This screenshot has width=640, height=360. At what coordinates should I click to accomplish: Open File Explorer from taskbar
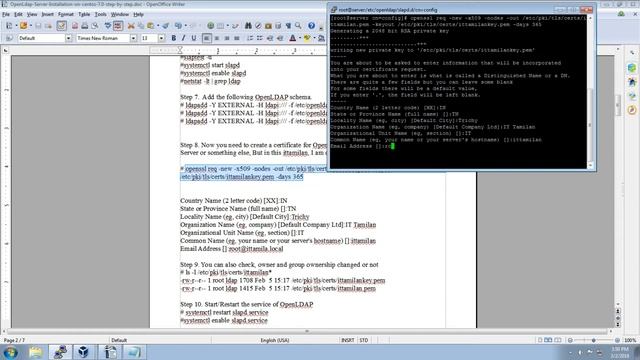coord(36,352)
